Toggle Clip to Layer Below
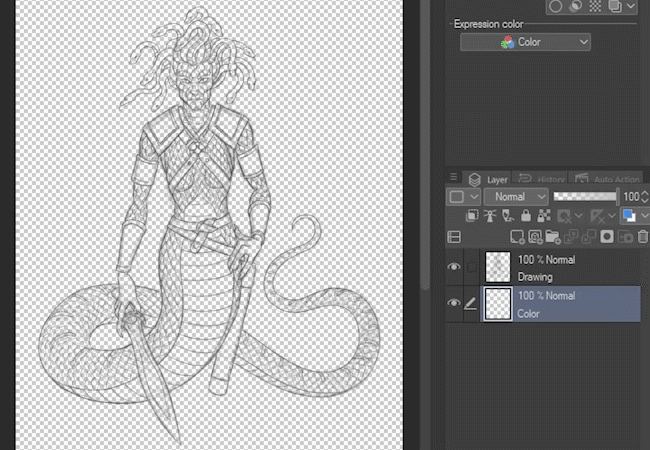Screen dimensions: 650x450 [472, 216]
